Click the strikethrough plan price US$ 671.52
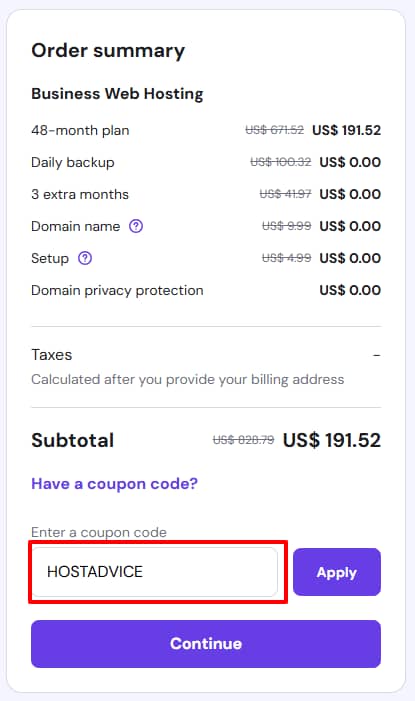Screen dimensions: 415x701 tap(275, 131)
